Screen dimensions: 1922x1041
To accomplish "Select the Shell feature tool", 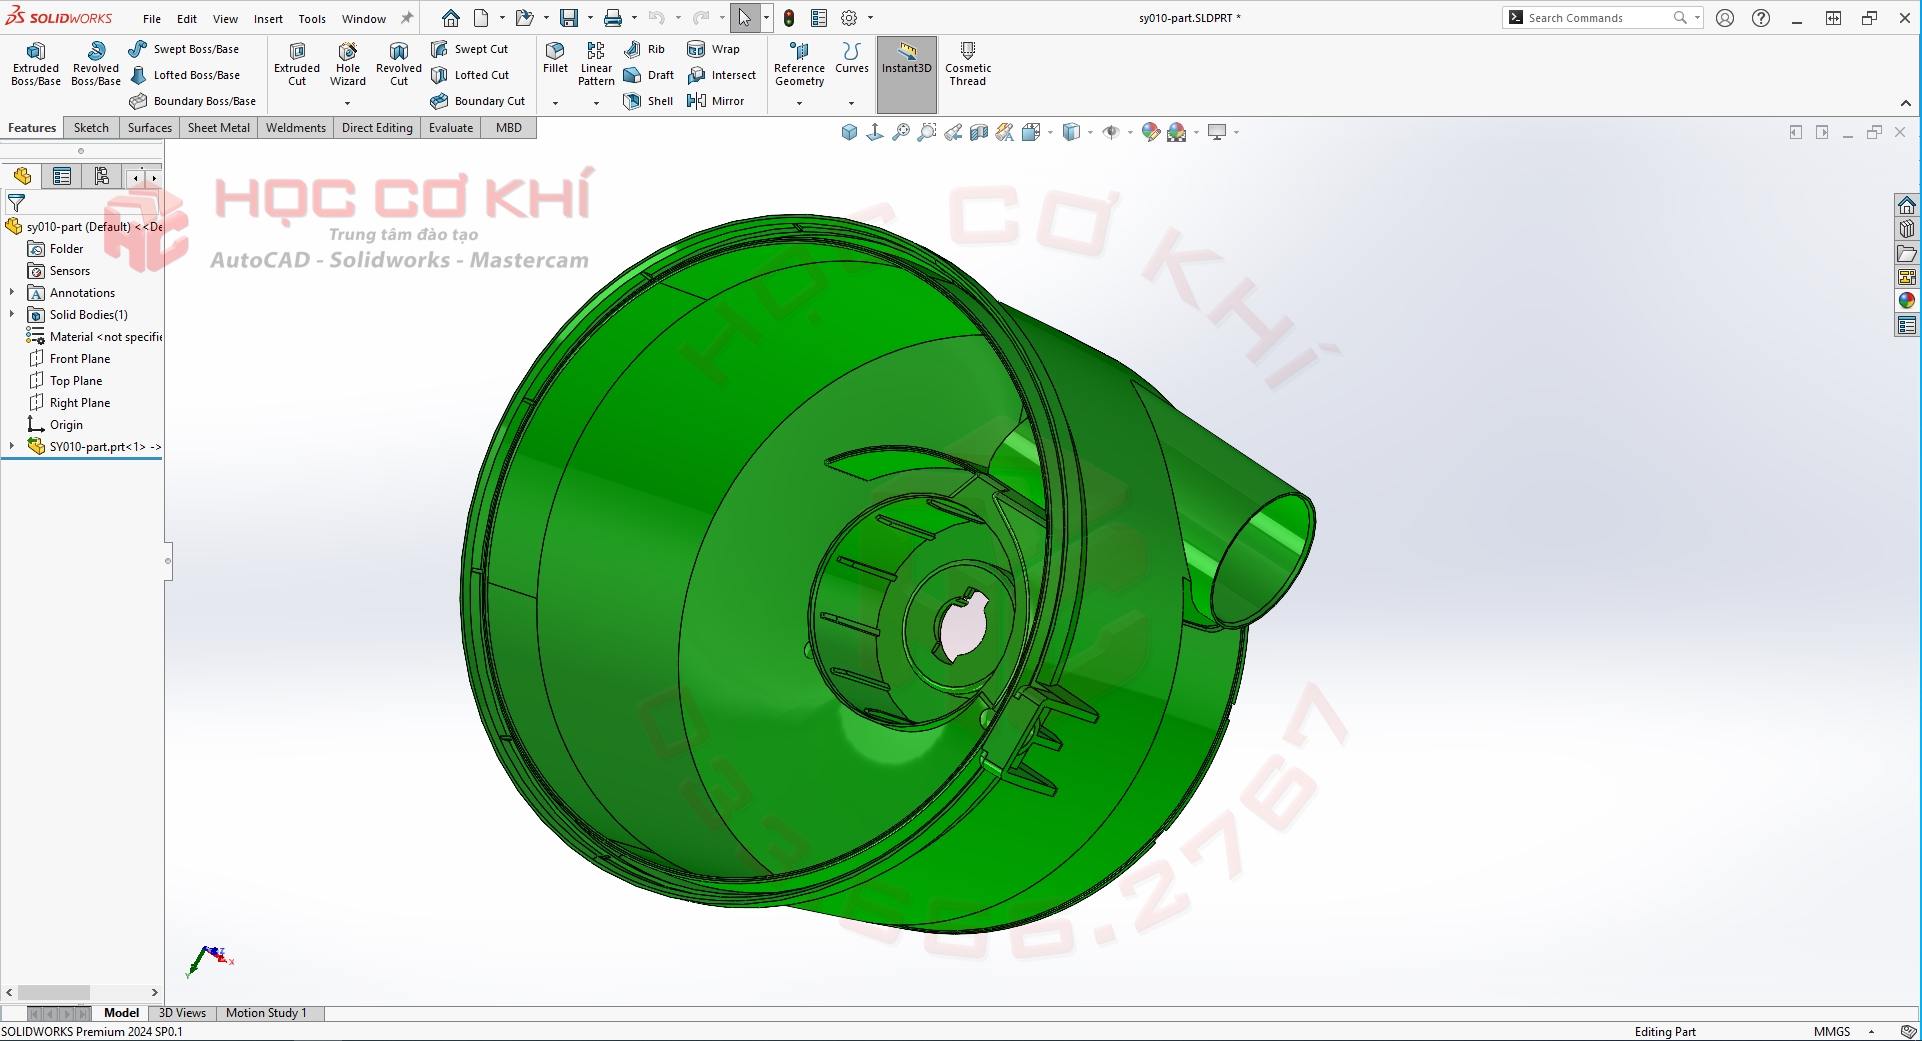I will tap(648, 101).
